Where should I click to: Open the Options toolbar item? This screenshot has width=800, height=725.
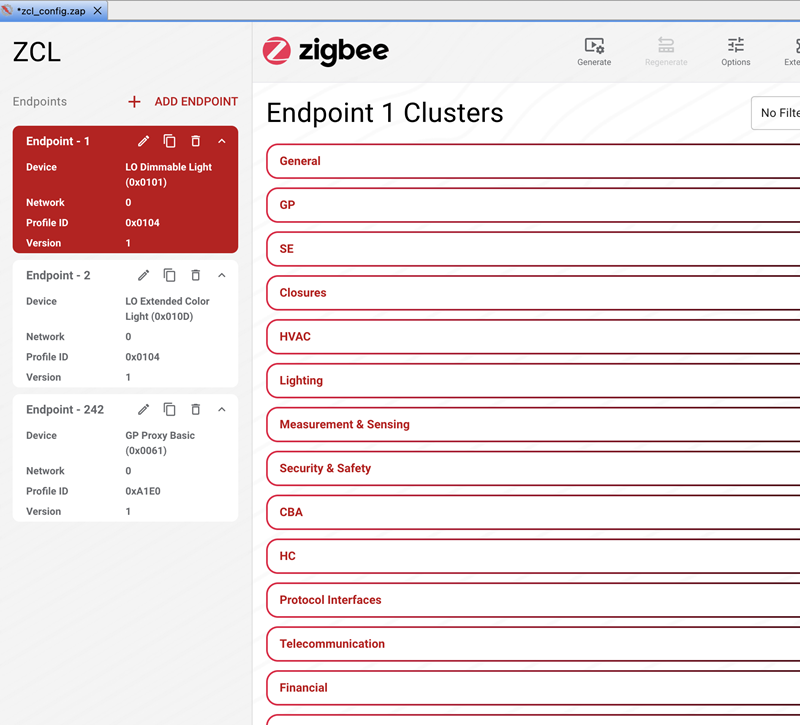(x=735, y=51)
